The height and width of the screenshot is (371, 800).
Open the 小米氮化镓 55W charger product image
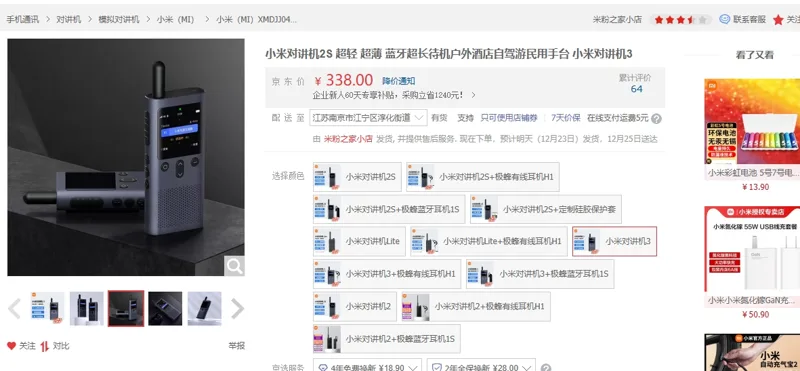point(752,249)
